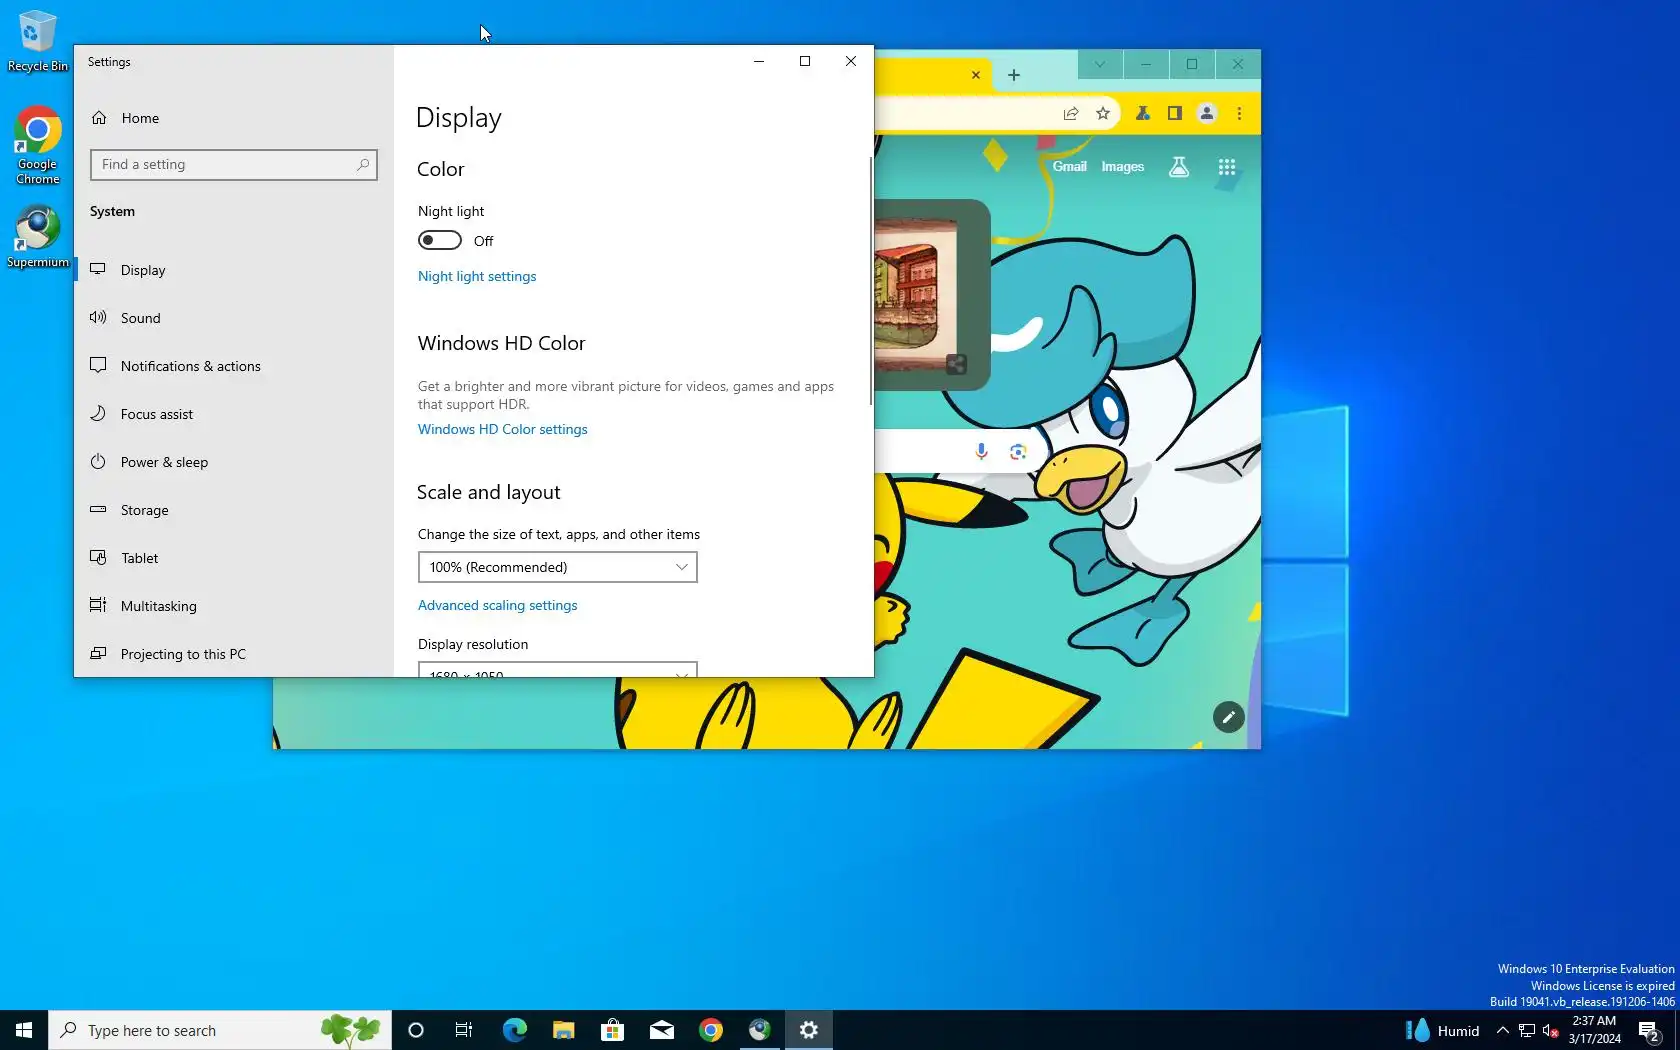Open Mail app from taskbar
The height and width of the screenshot is (1050, 1680).
pos(661,1030)
